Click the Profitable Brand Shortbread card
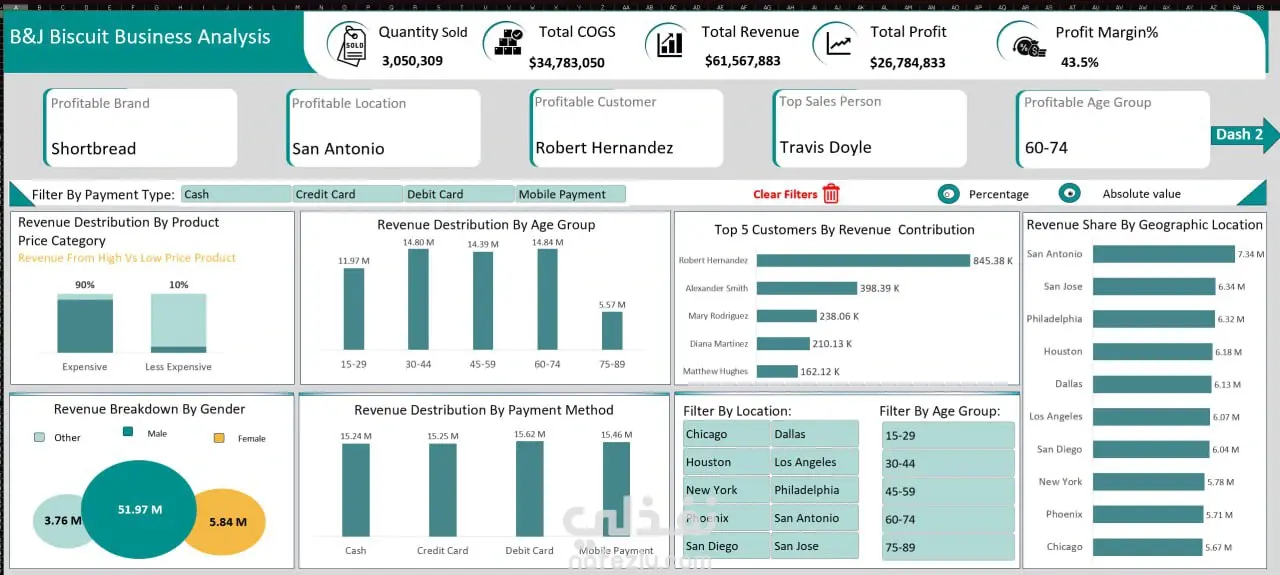1280x575 pixels. 140,127
